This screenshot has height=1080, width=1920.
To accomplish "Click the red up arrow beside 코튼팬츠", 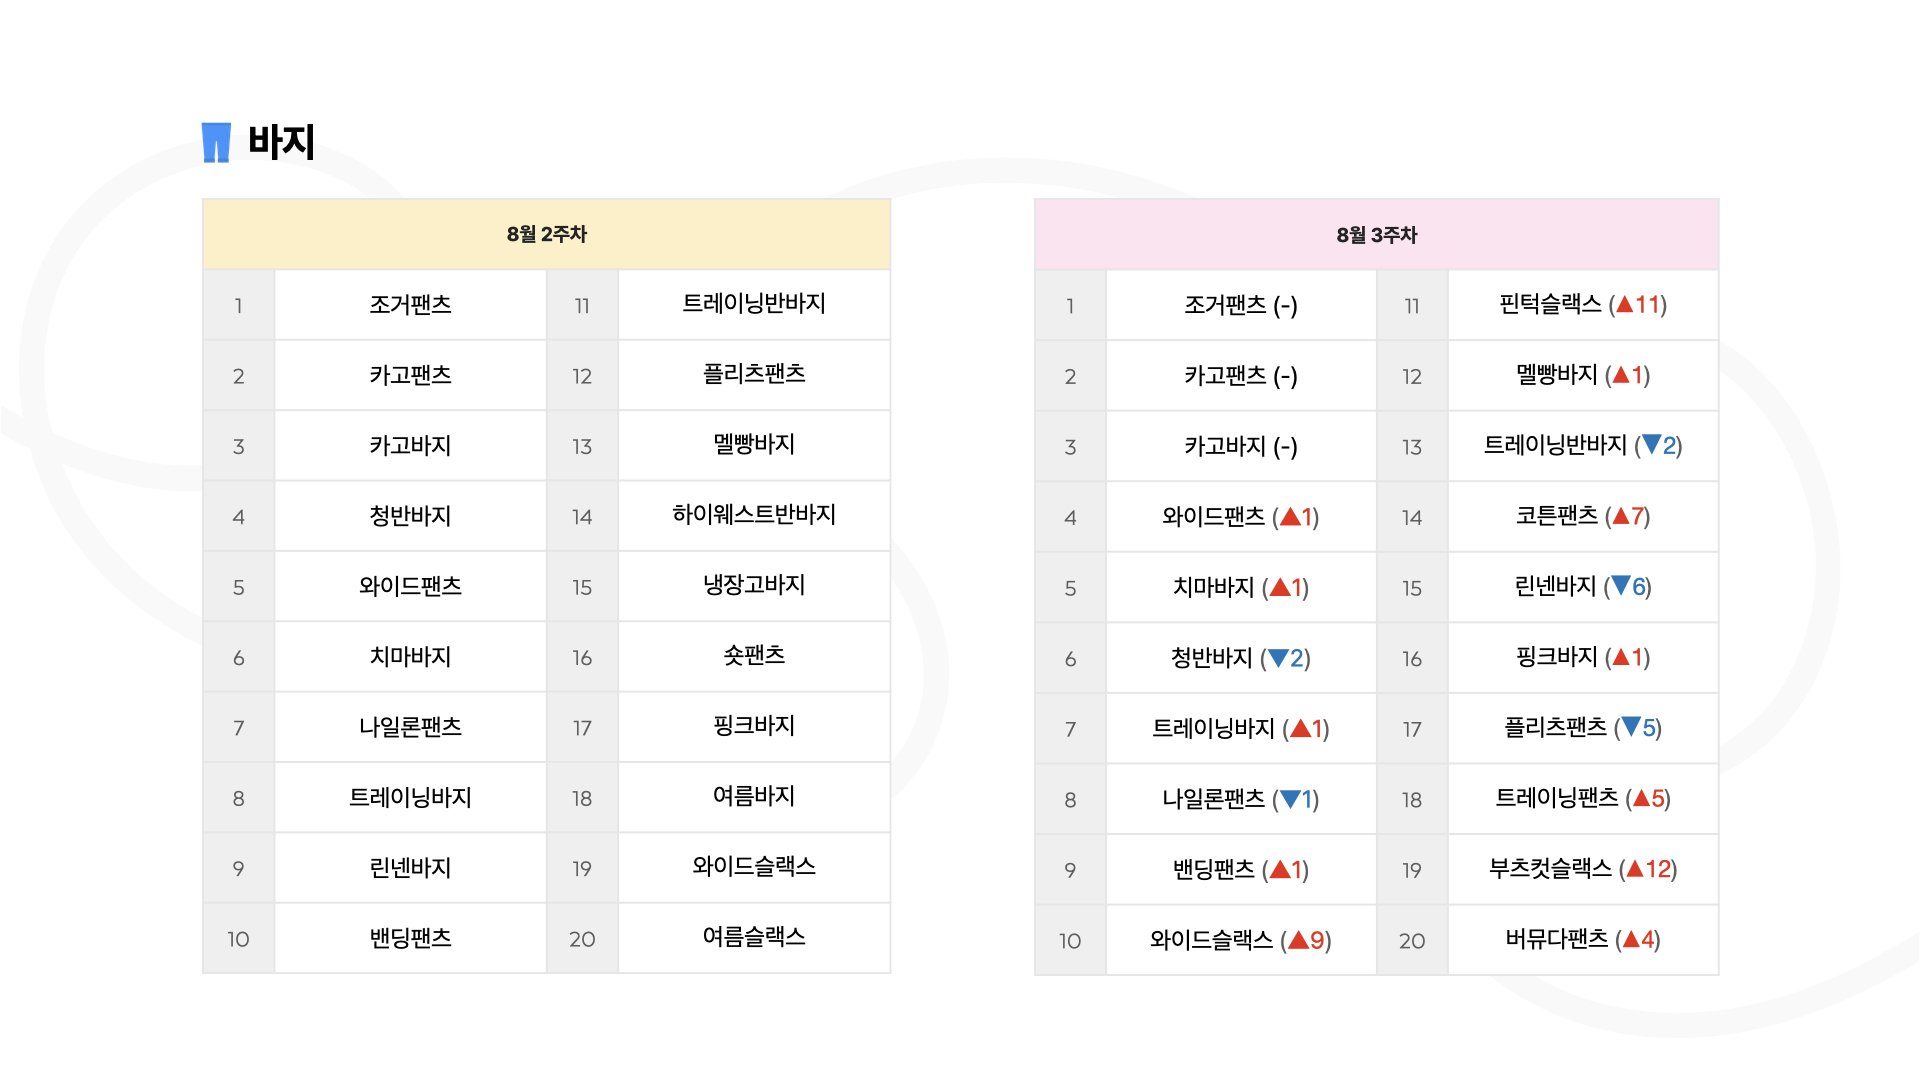I will click(1621, 516).
